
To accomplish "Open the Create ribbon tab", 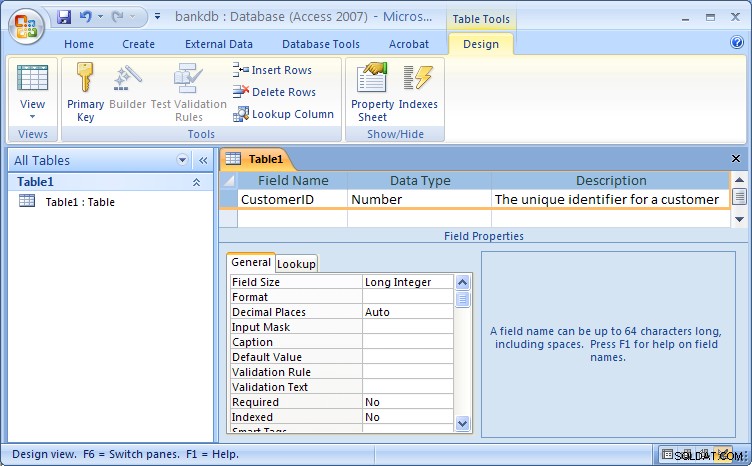I will [138, 44].
